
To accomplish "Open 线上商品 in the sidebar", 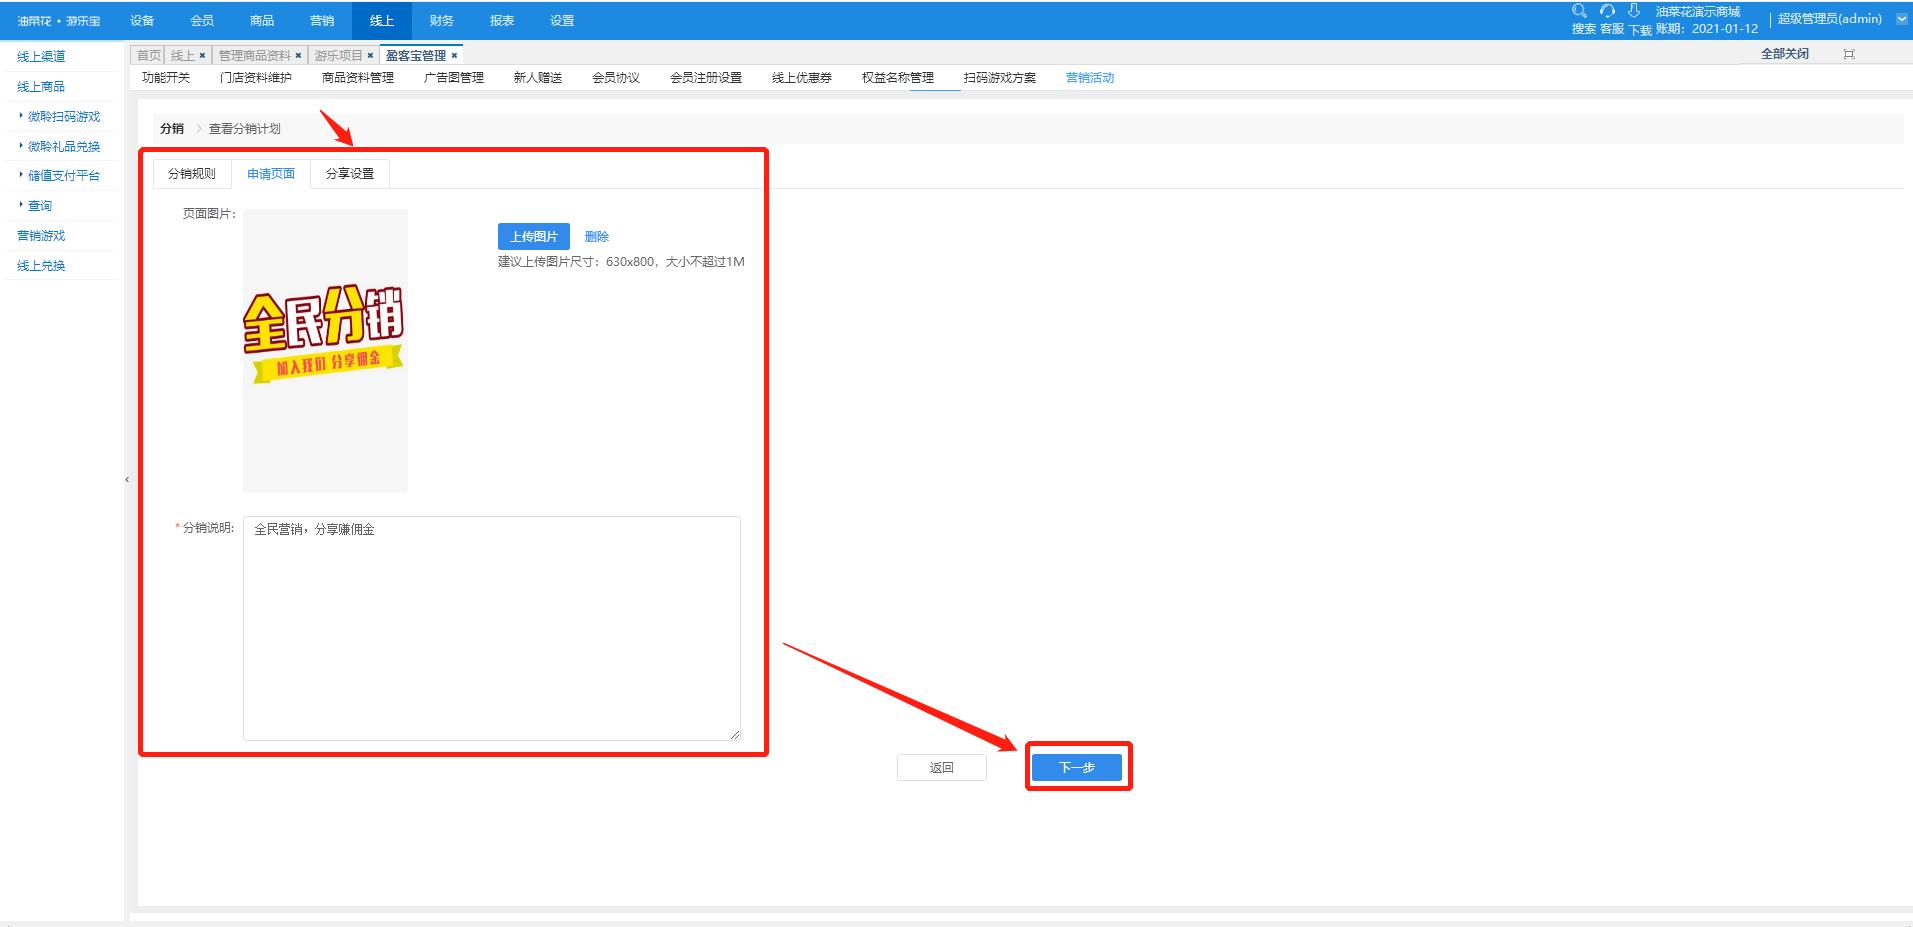I will [41, 87].
